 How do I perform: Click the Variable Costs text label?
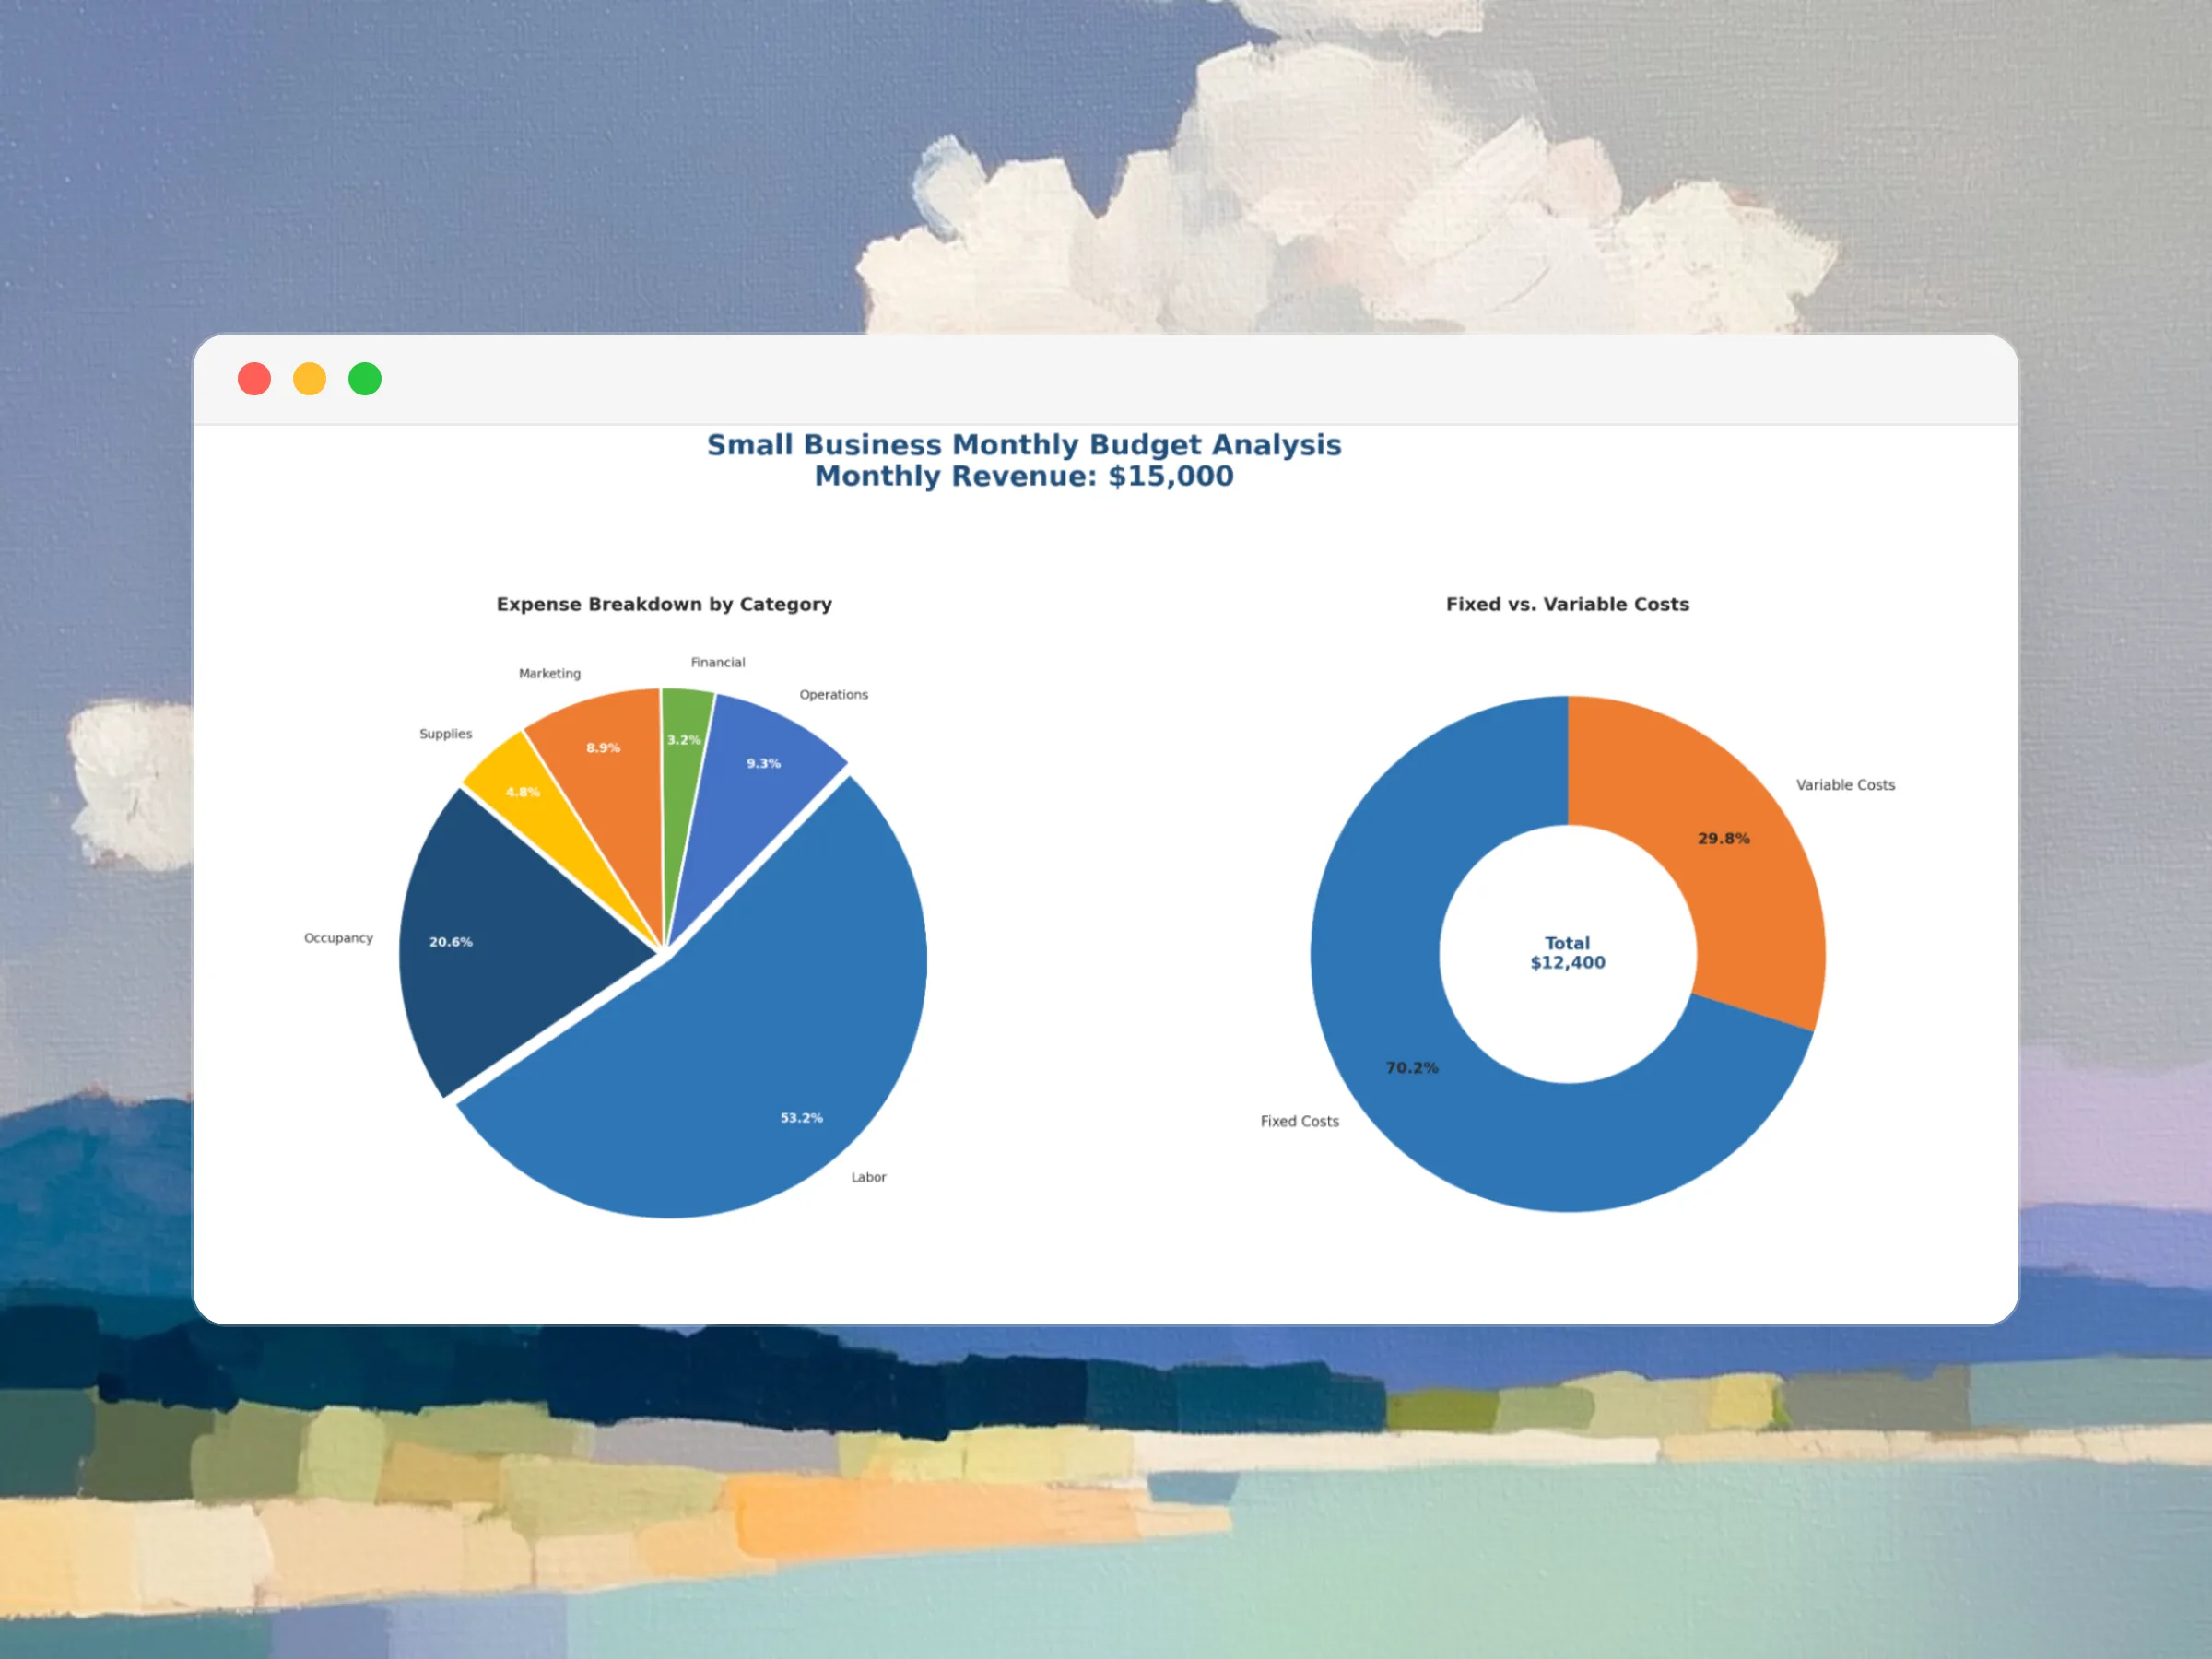(x=1845, y=785)
